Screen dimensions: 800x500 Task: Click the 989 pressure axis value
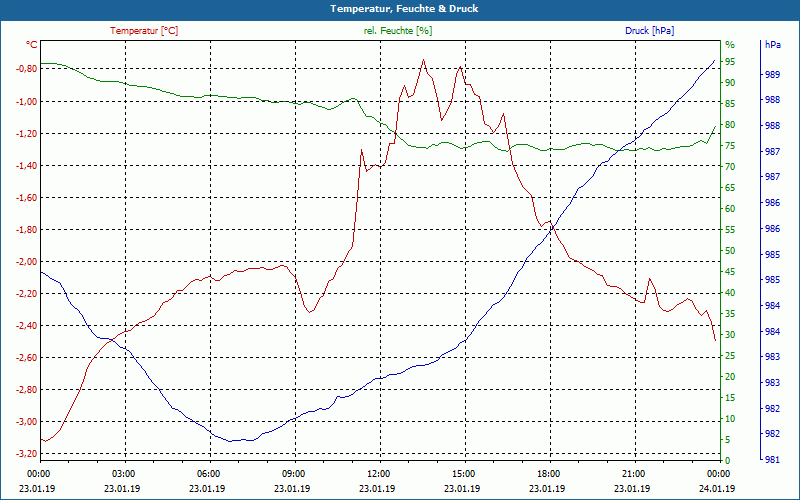tap(772, 74)
